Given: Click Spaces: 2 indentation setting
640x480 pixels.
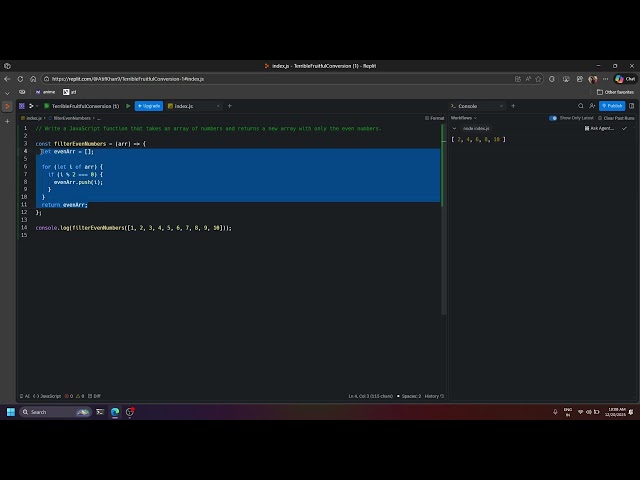Looking at the screenshot, I should (409, 396).
